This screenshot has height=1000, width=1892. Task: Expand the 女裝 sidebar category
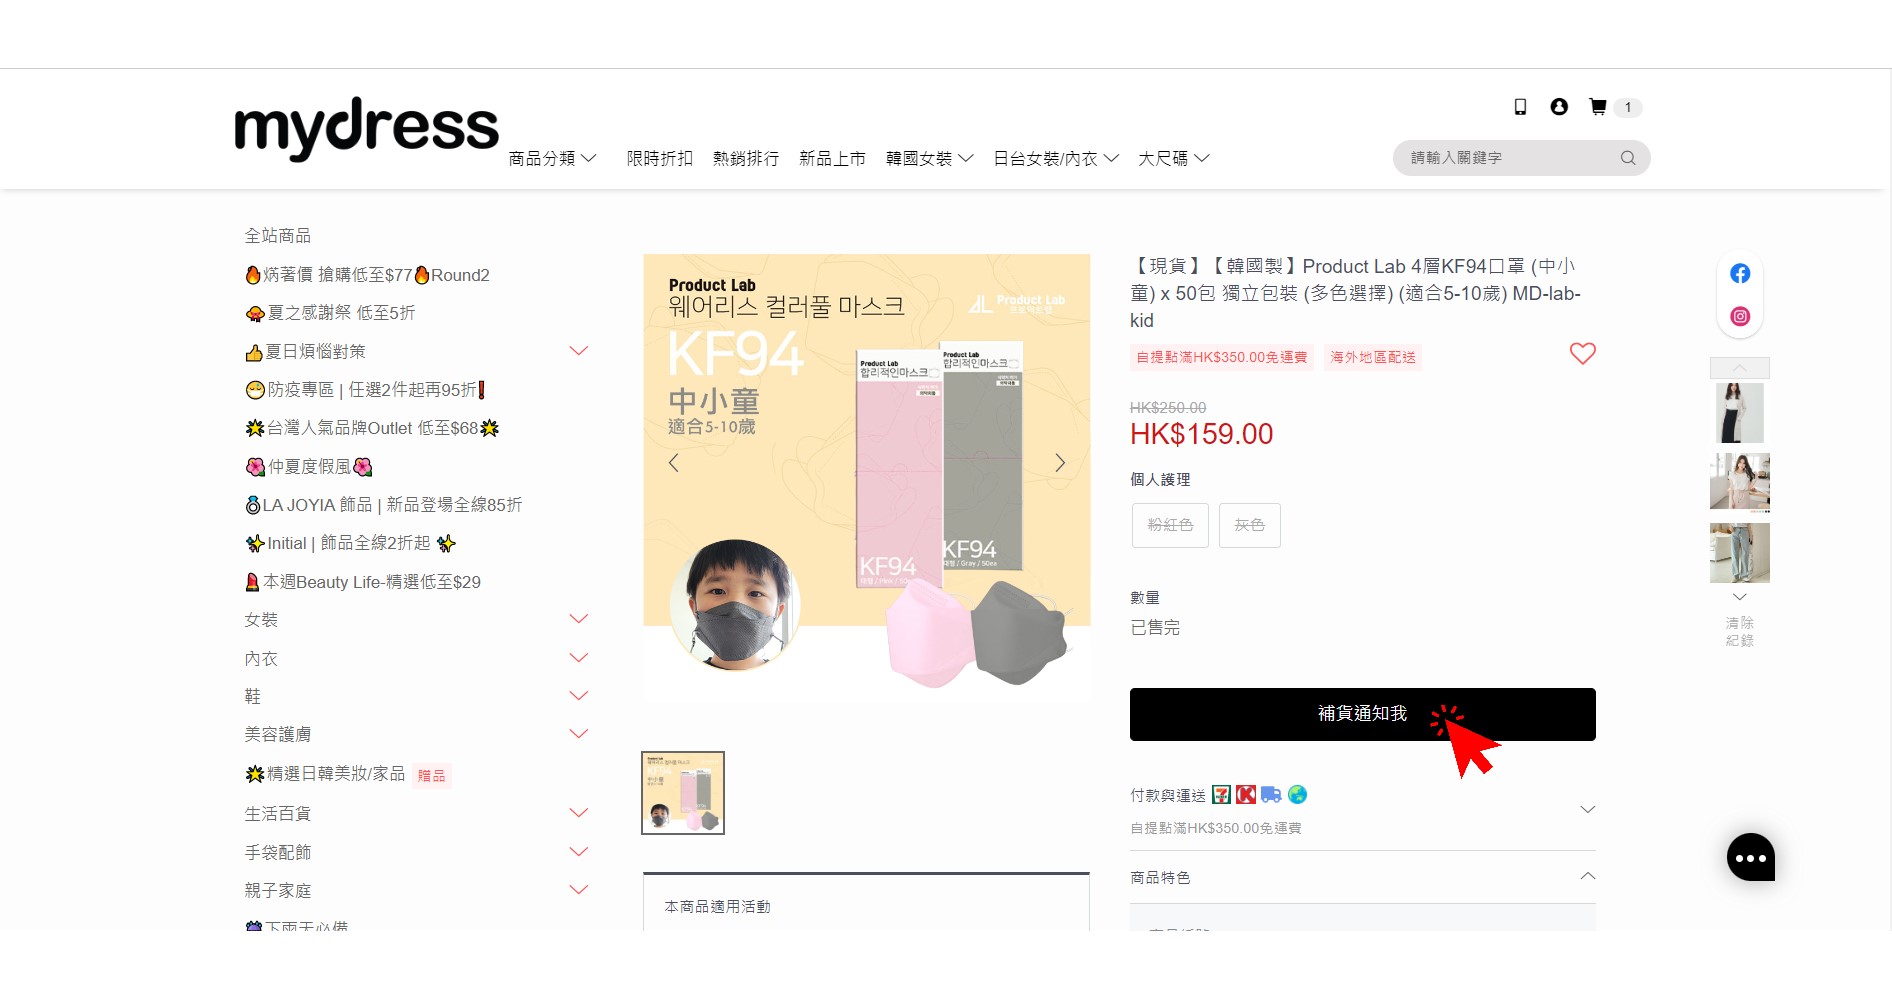pos(578,619)
